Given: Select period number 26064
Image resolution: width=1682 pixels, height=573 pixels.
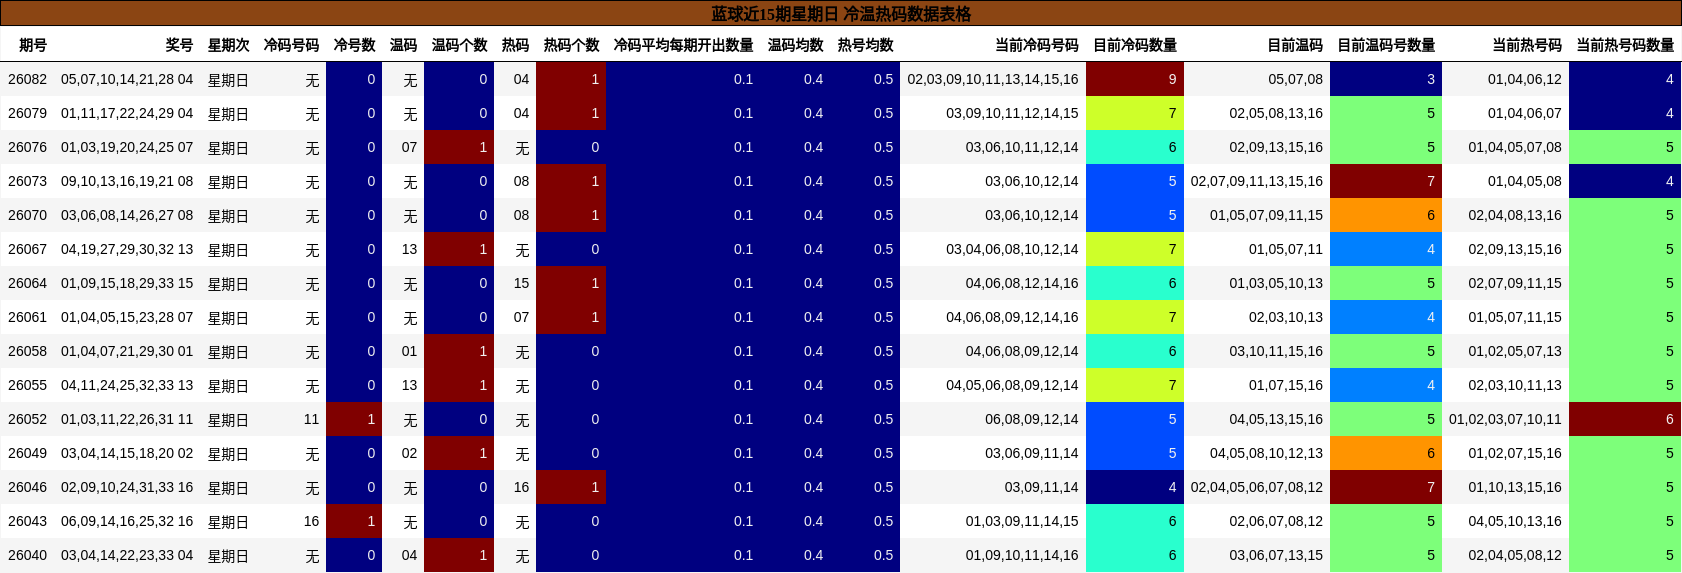Looking at the screenshot, I should coord(27,283).
